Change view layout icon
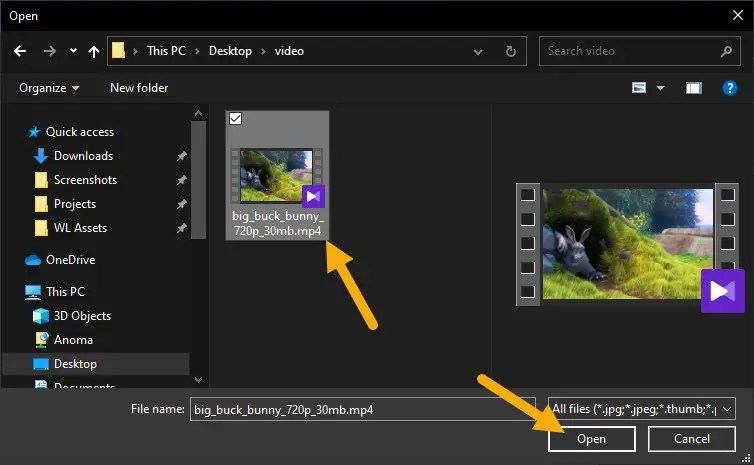The image size is (754, 465). coord(639,88)
